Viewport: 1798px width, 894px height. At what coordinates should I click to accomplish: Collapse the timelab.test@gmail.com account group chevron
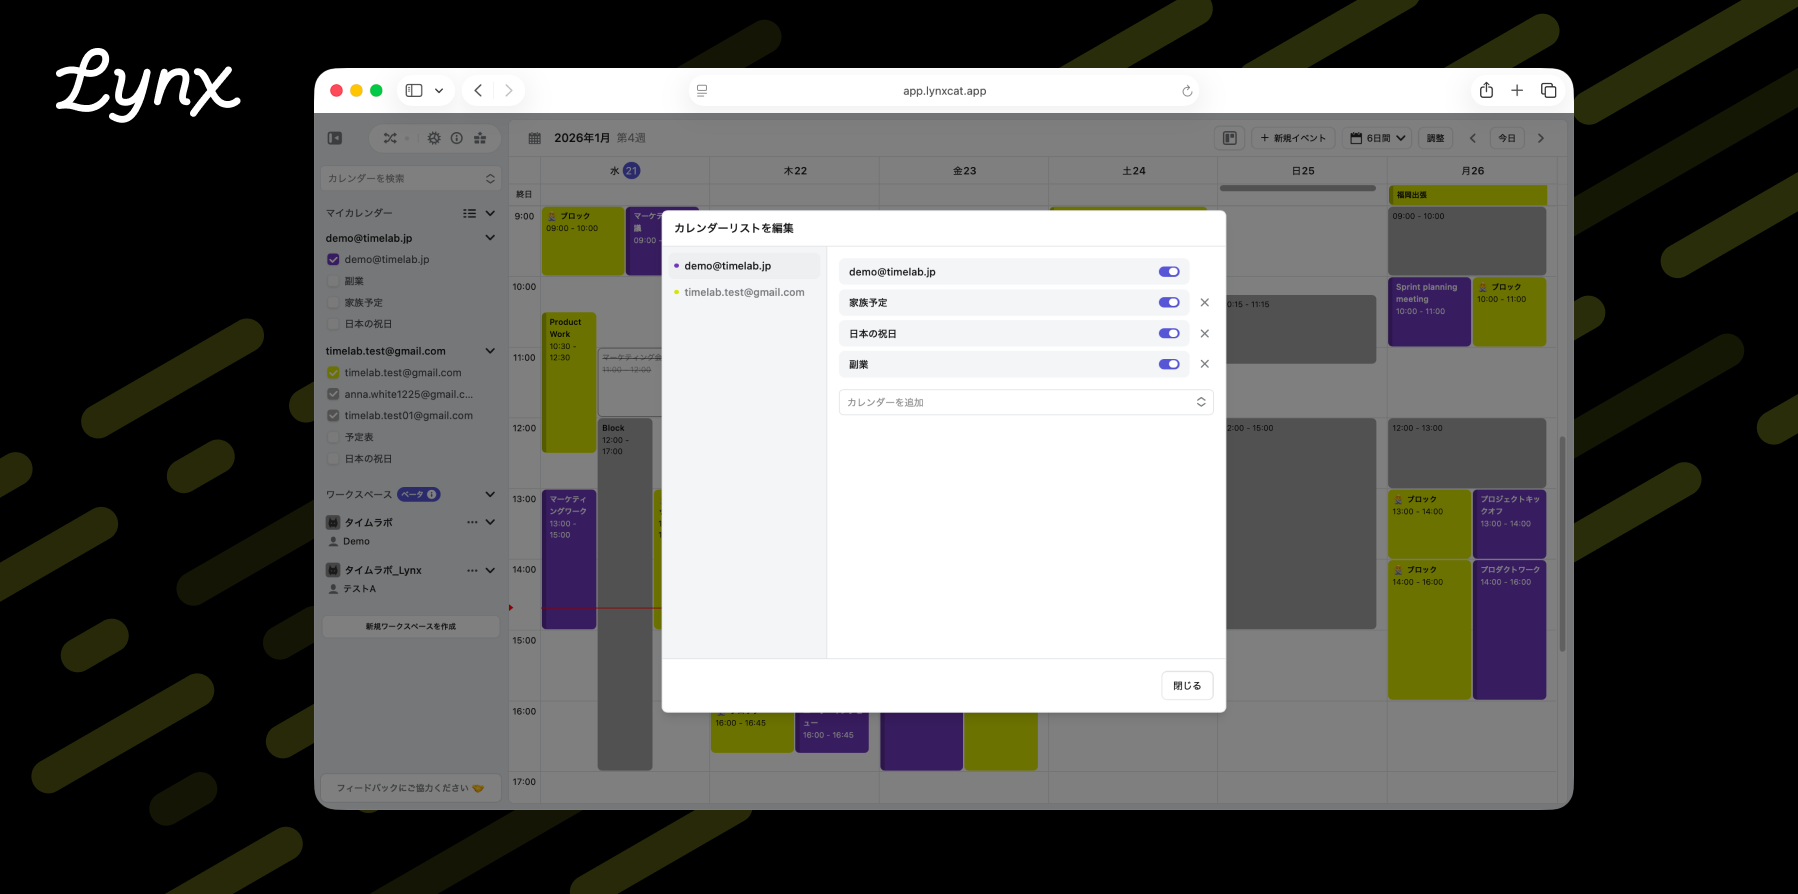pyautogui.click(x=490, y=351)
